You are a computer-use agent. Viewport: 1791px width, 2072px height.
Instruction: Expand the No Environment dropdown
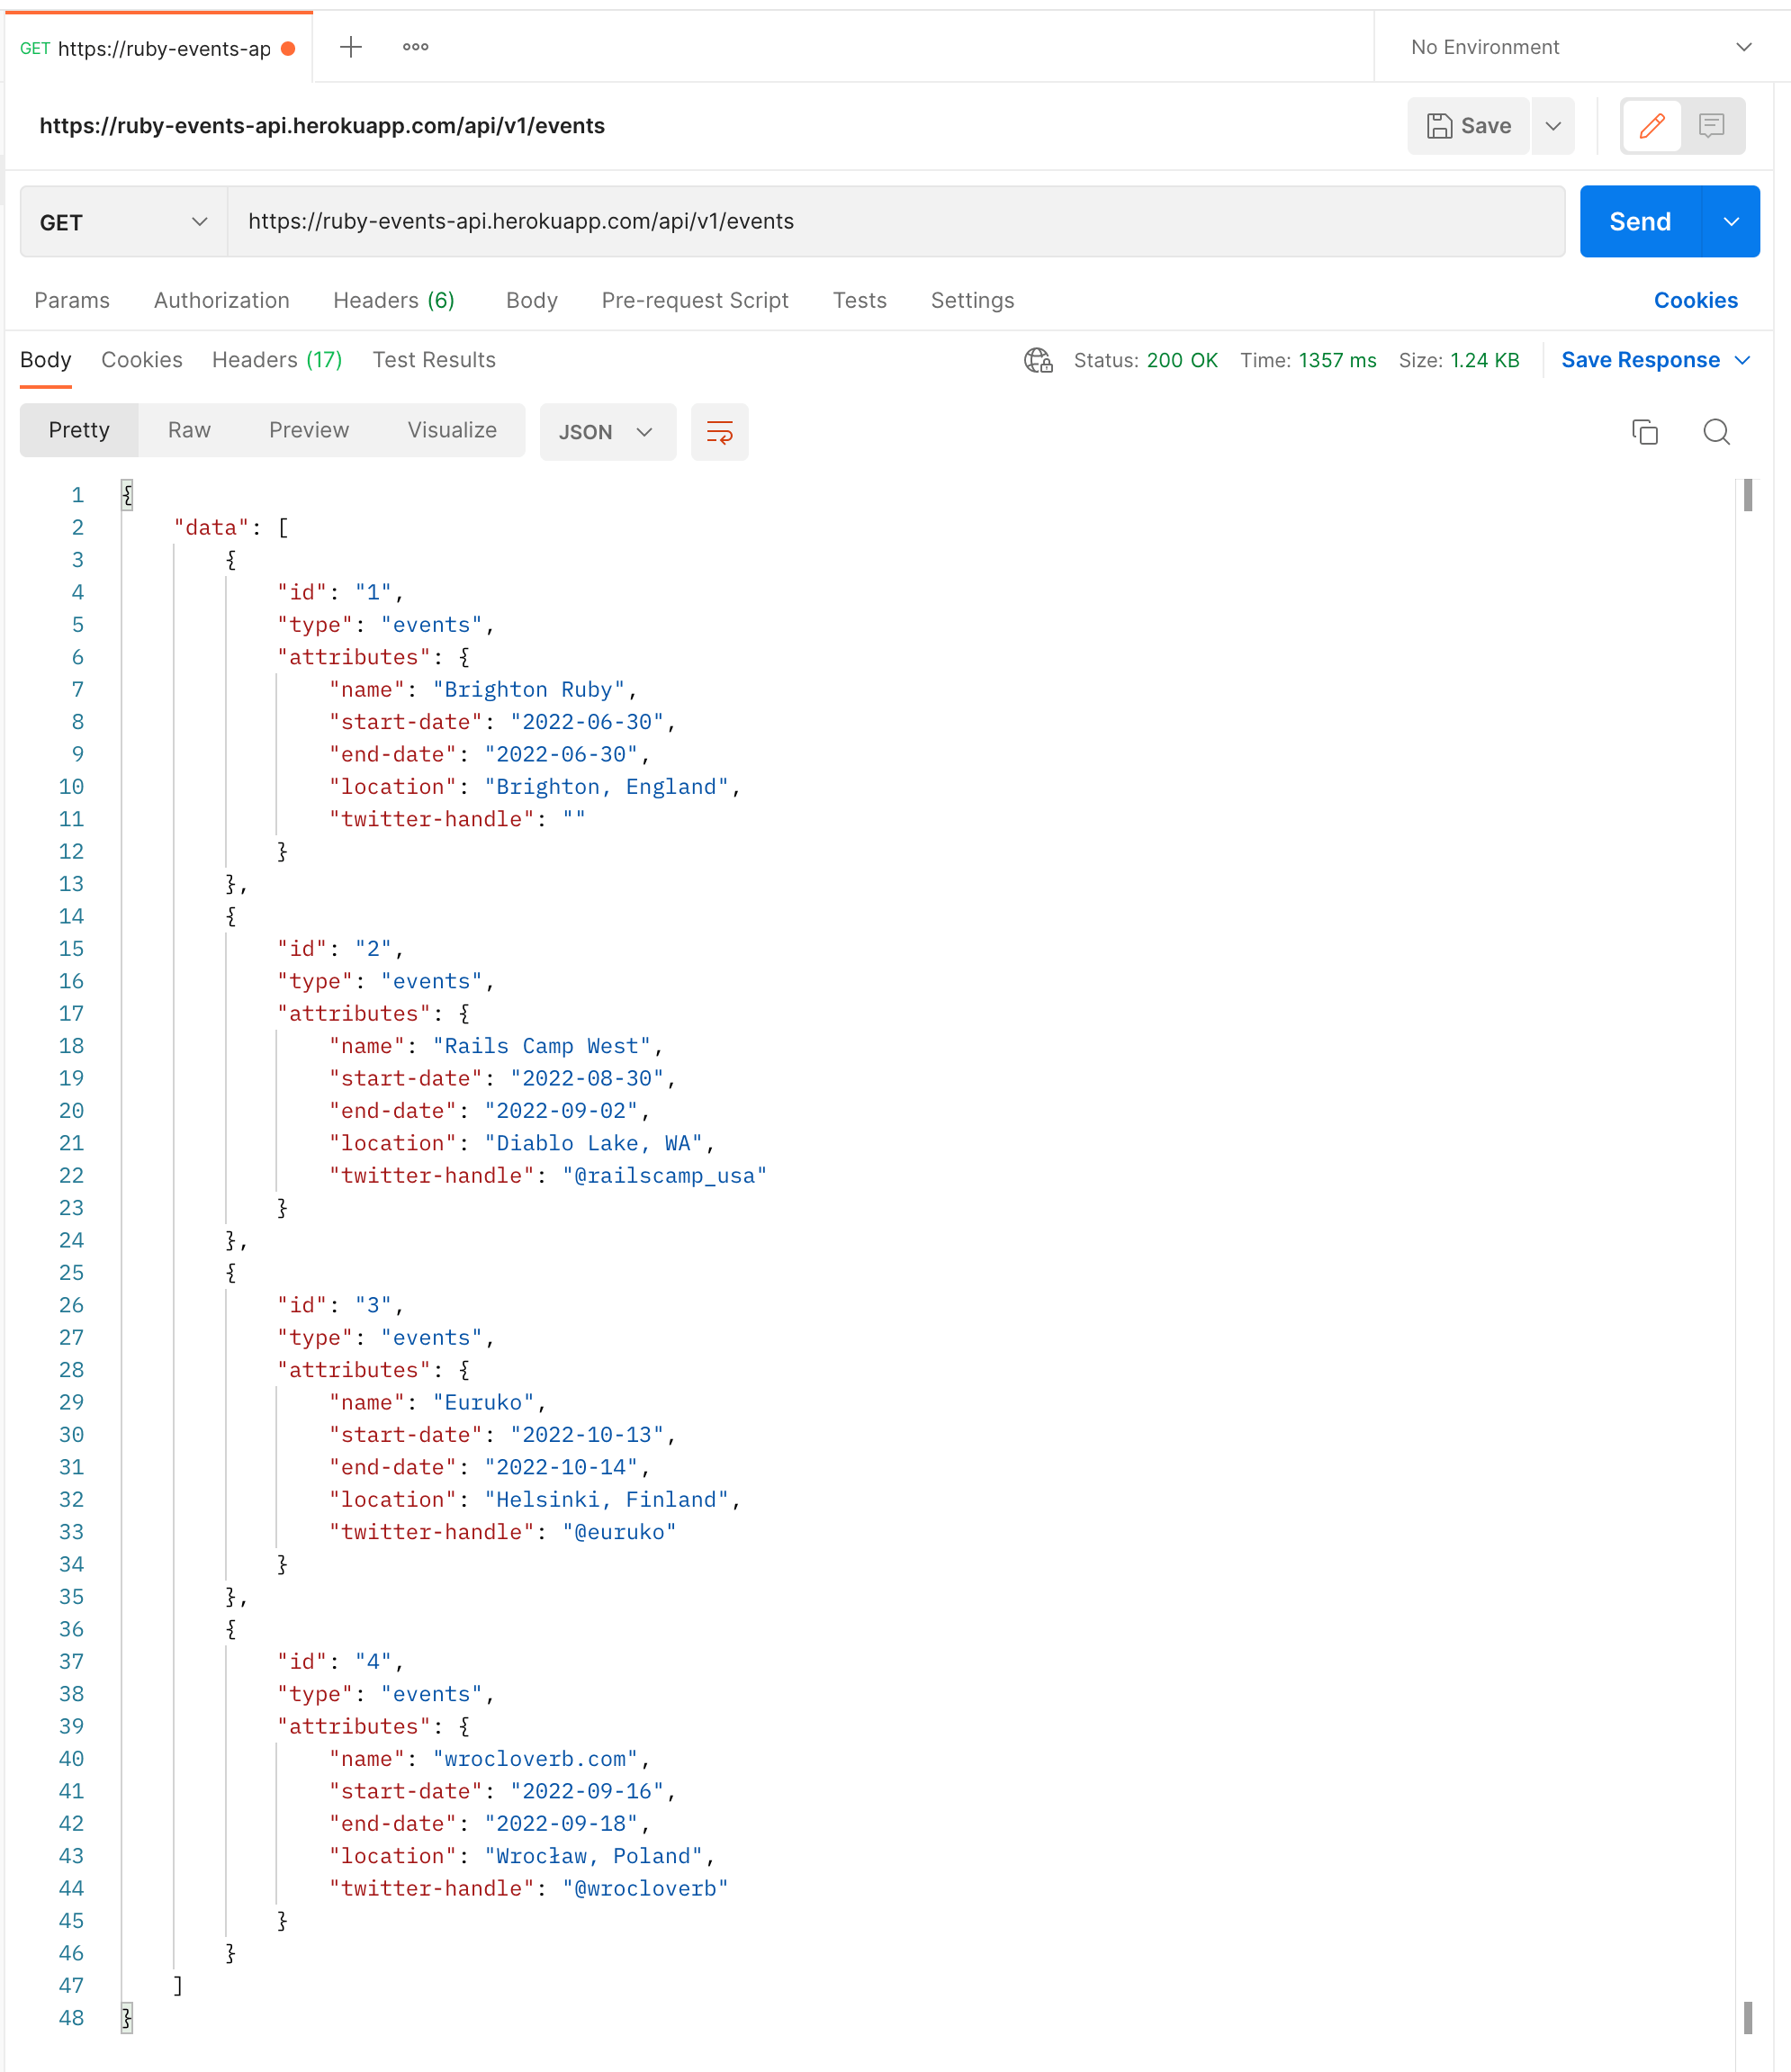[x=1582, y=47]
